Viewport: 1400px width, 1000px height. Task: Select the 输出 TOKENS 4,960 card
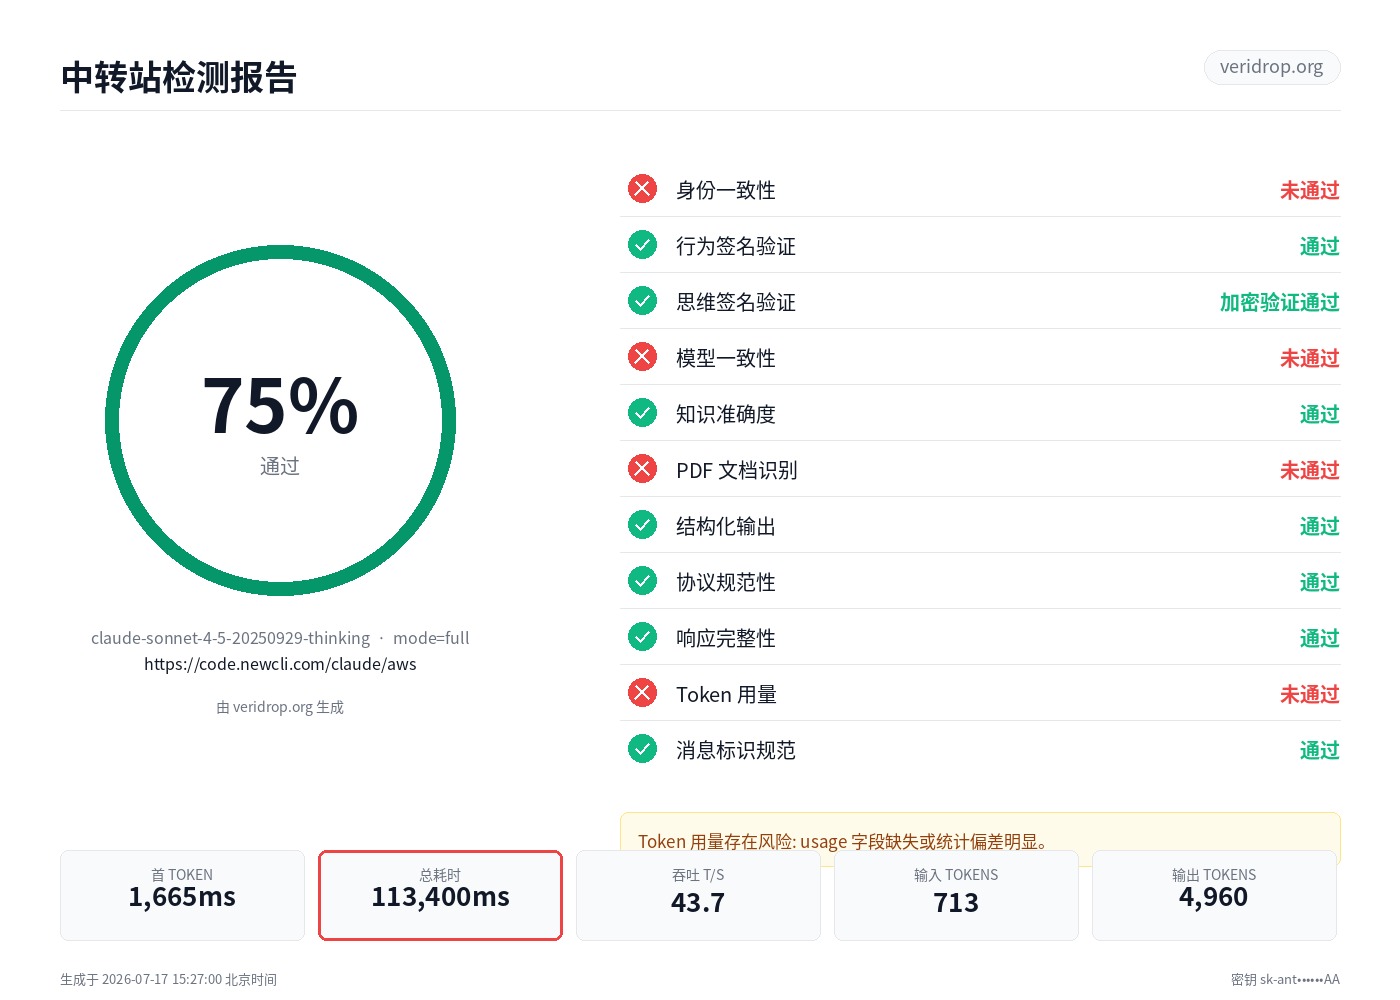[1214, 895]
